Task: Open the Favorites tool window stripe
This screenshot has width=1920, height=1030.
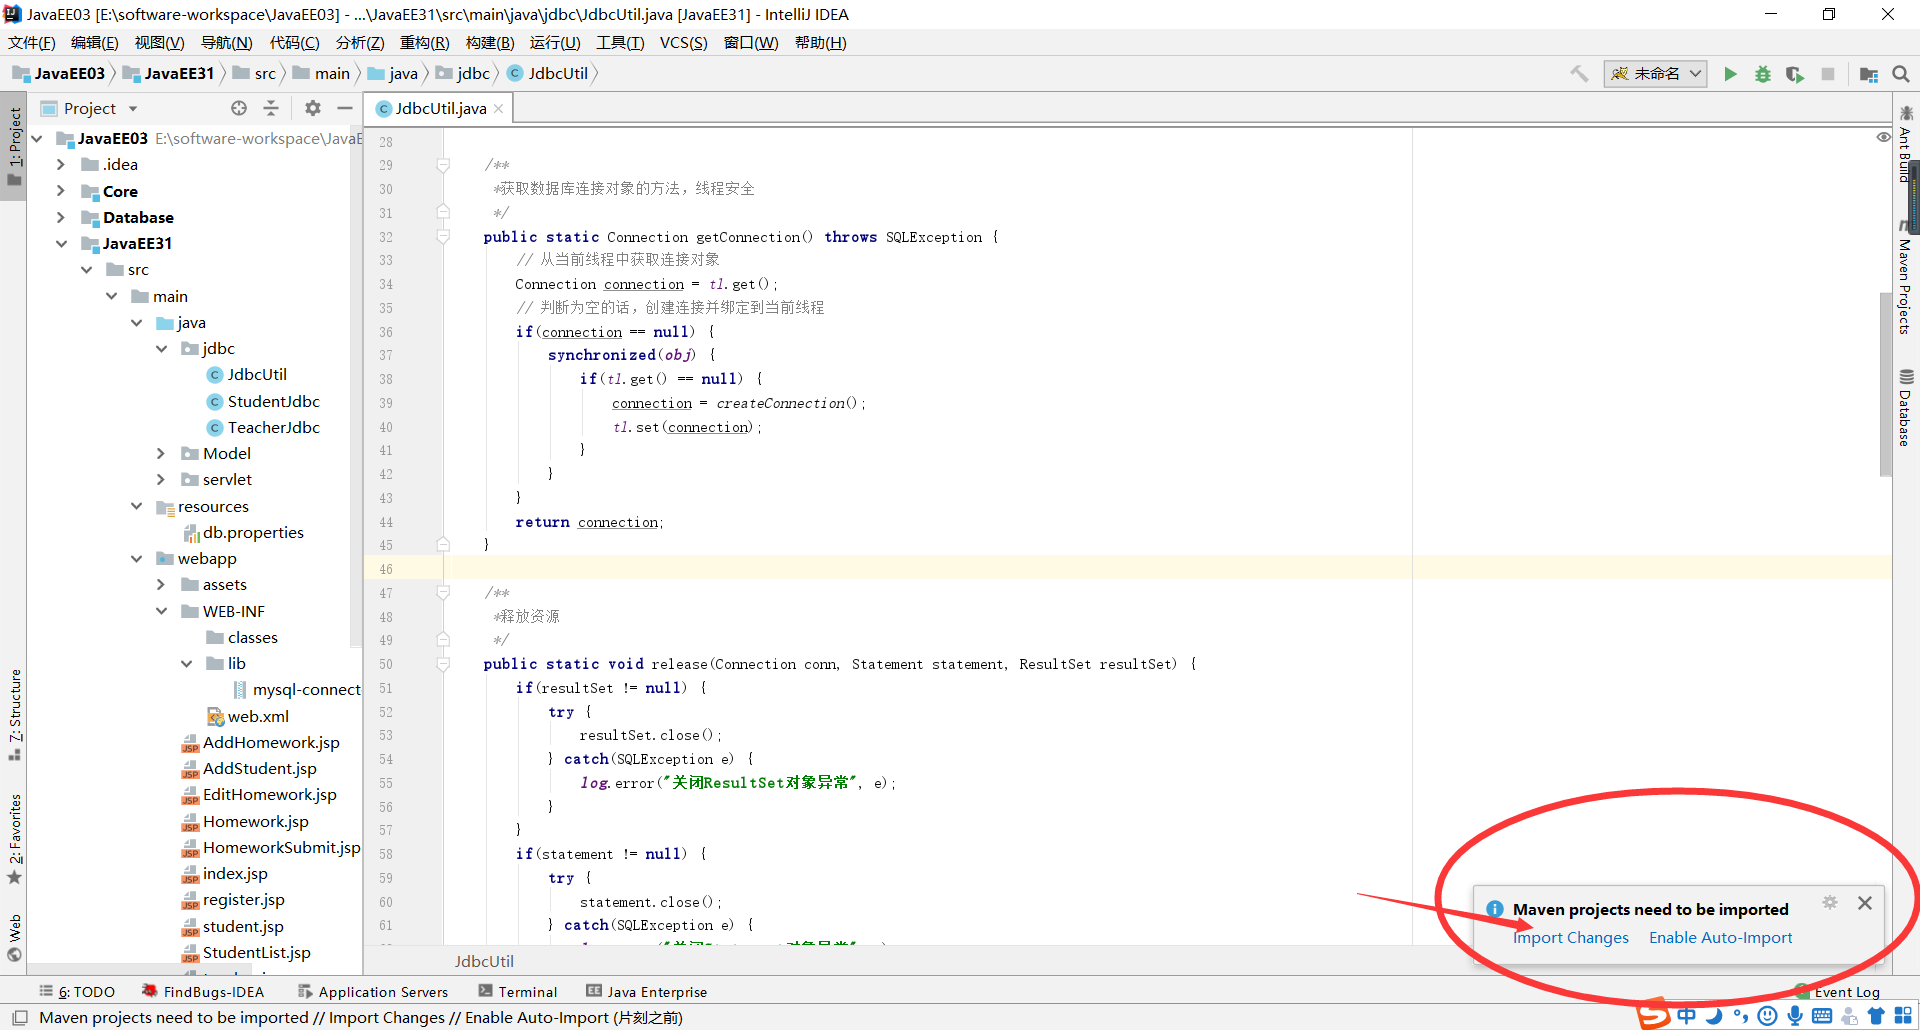Action: tap(14, 838)
